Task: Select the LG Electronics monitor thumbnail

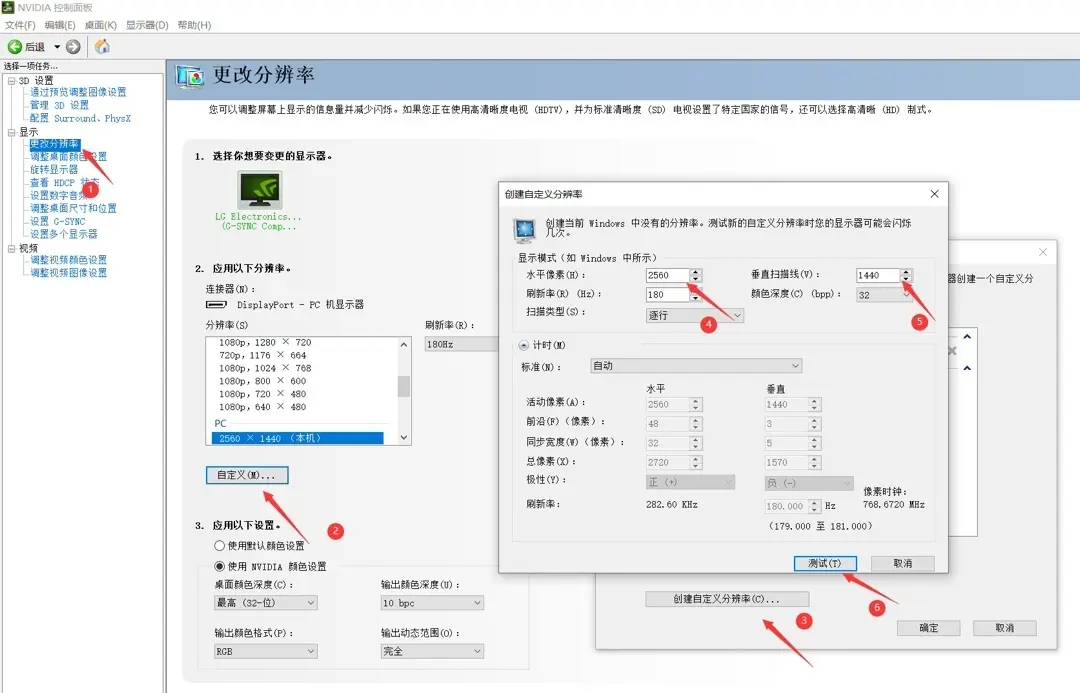Action: point(260,189)
